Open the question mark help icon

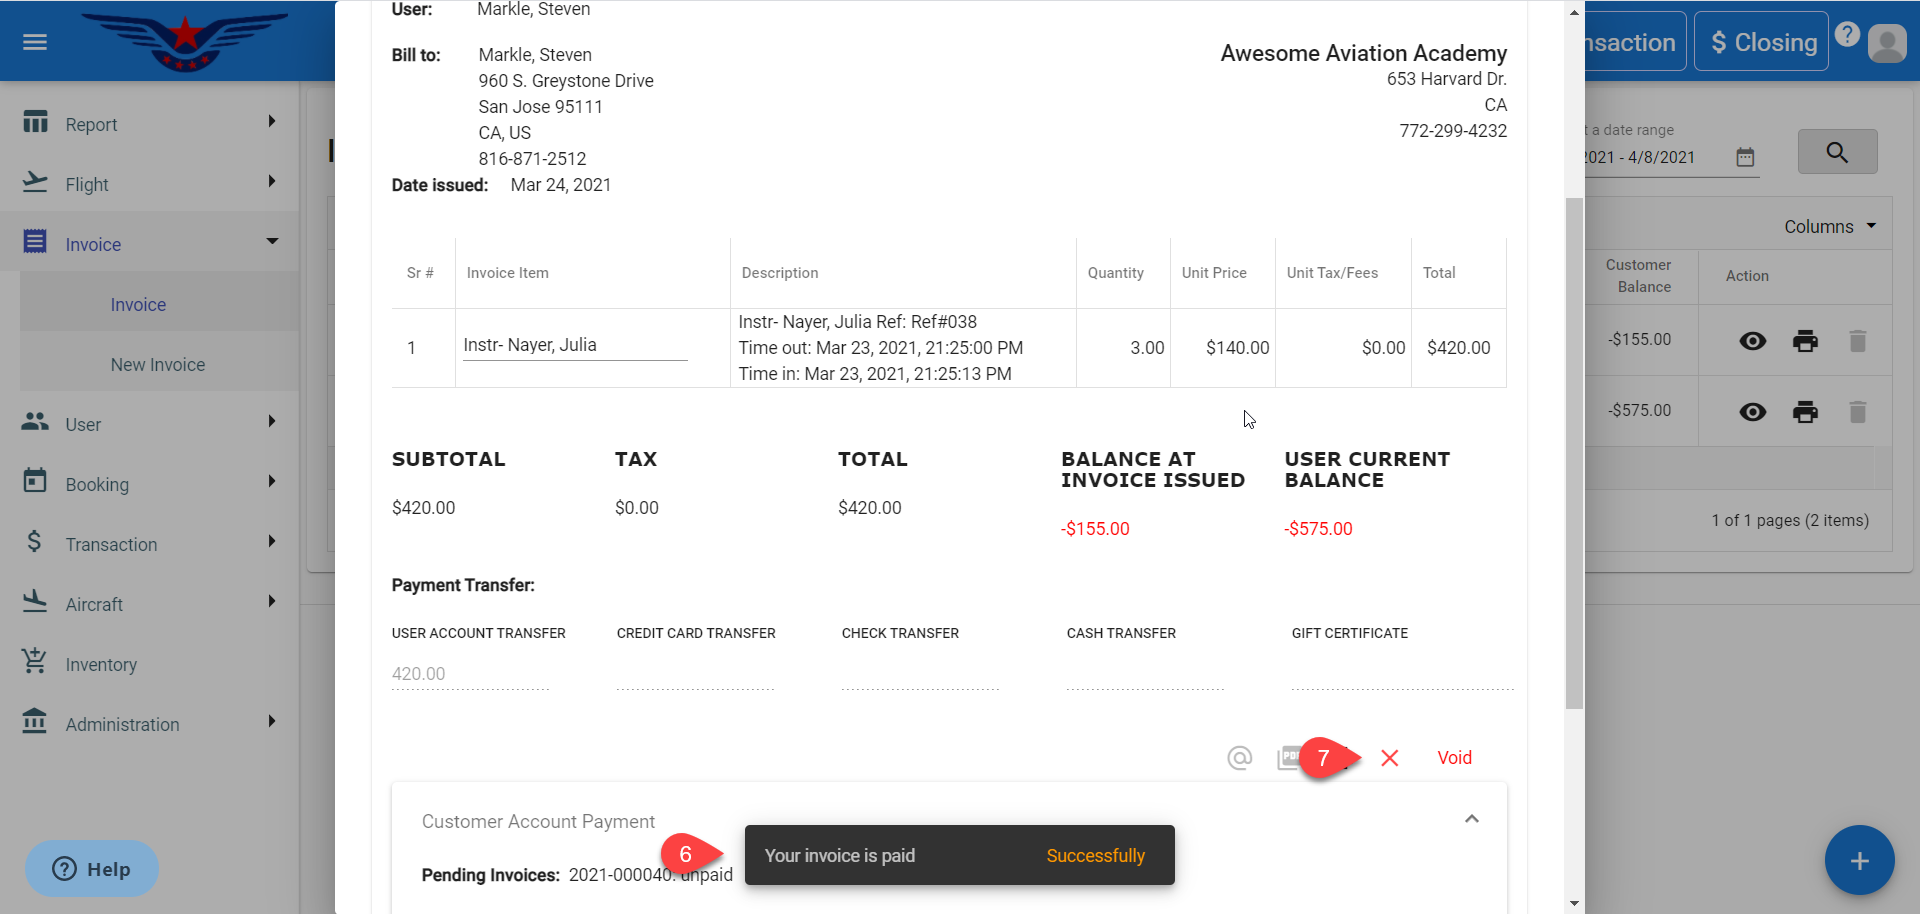pyautogui.click(x=1847, y=35)
